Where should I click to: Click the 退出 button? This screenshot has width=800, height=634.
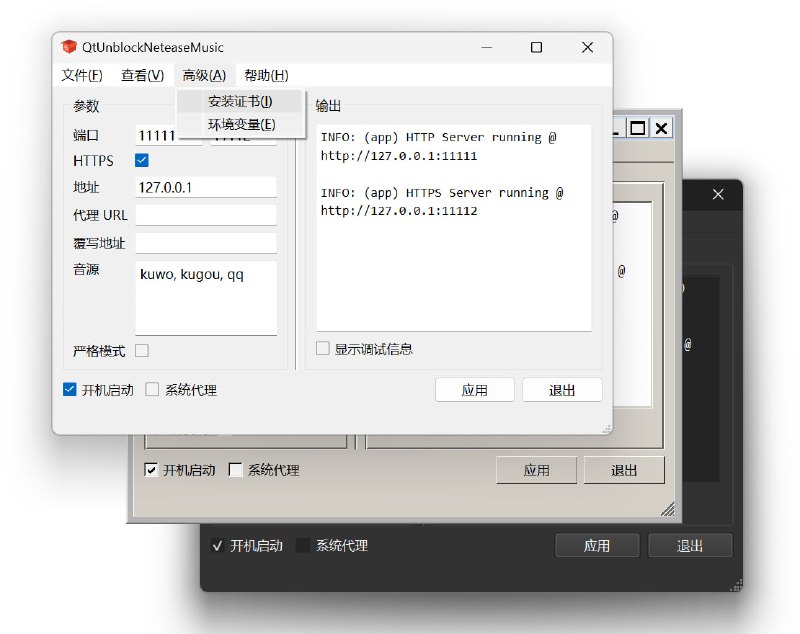click(563, 390)
